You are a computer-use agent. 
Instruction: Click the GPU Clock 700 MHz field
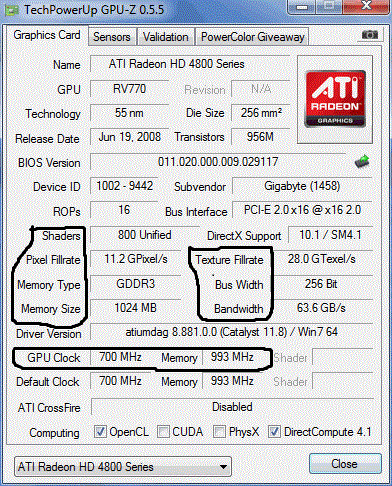click(x=120, y=357)
